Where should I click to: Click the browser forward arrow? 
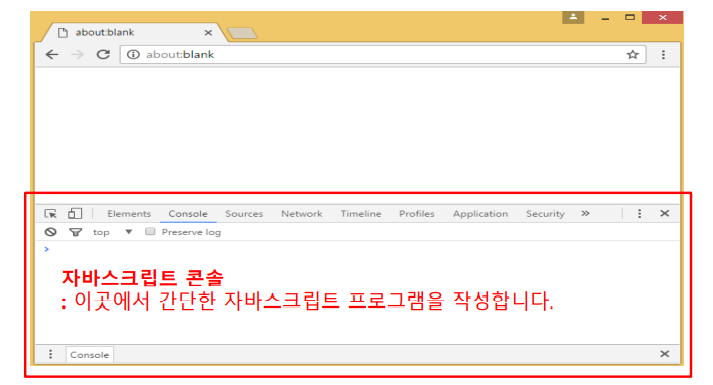[78, 55]
